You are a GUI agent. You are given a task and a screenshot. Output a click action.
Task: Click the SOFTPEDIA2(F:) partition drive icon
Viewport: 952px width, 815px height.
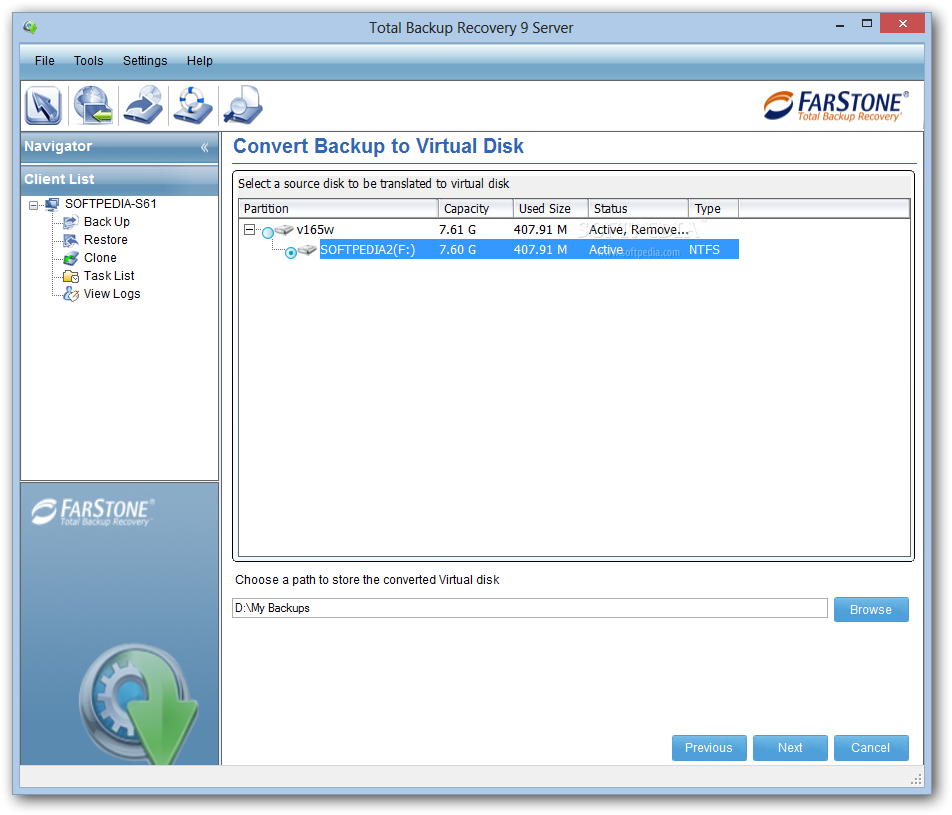[x=307, y=250]
